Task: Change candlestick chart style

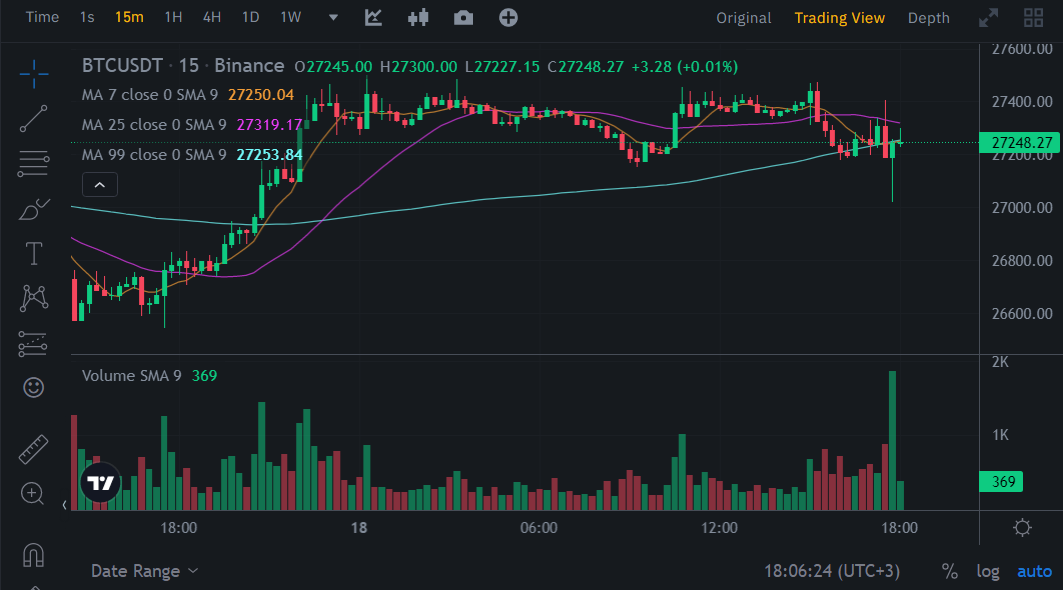Action: (x=418, y=18)
